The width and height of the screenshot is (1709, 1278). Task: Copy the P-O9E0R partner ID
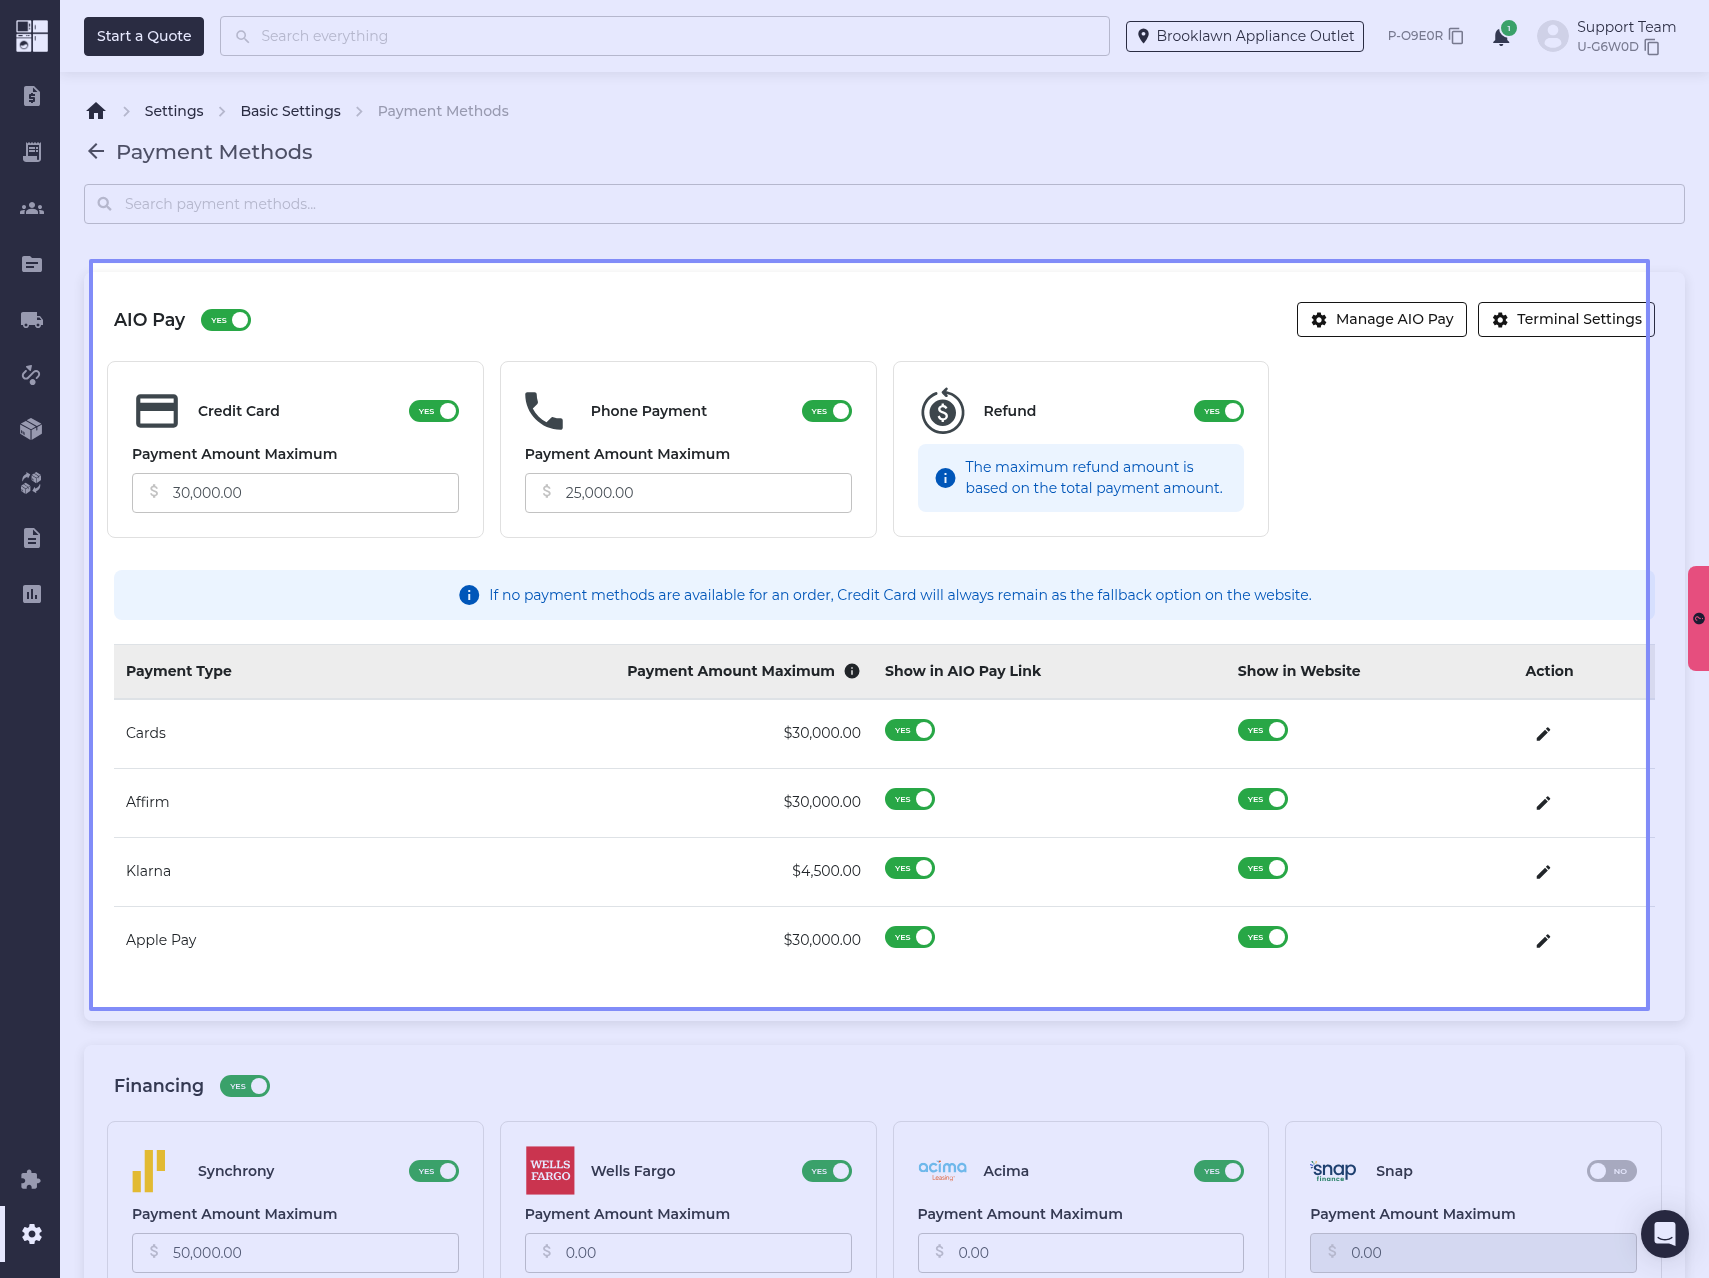pyautogui.click(x=1456, y=36)
